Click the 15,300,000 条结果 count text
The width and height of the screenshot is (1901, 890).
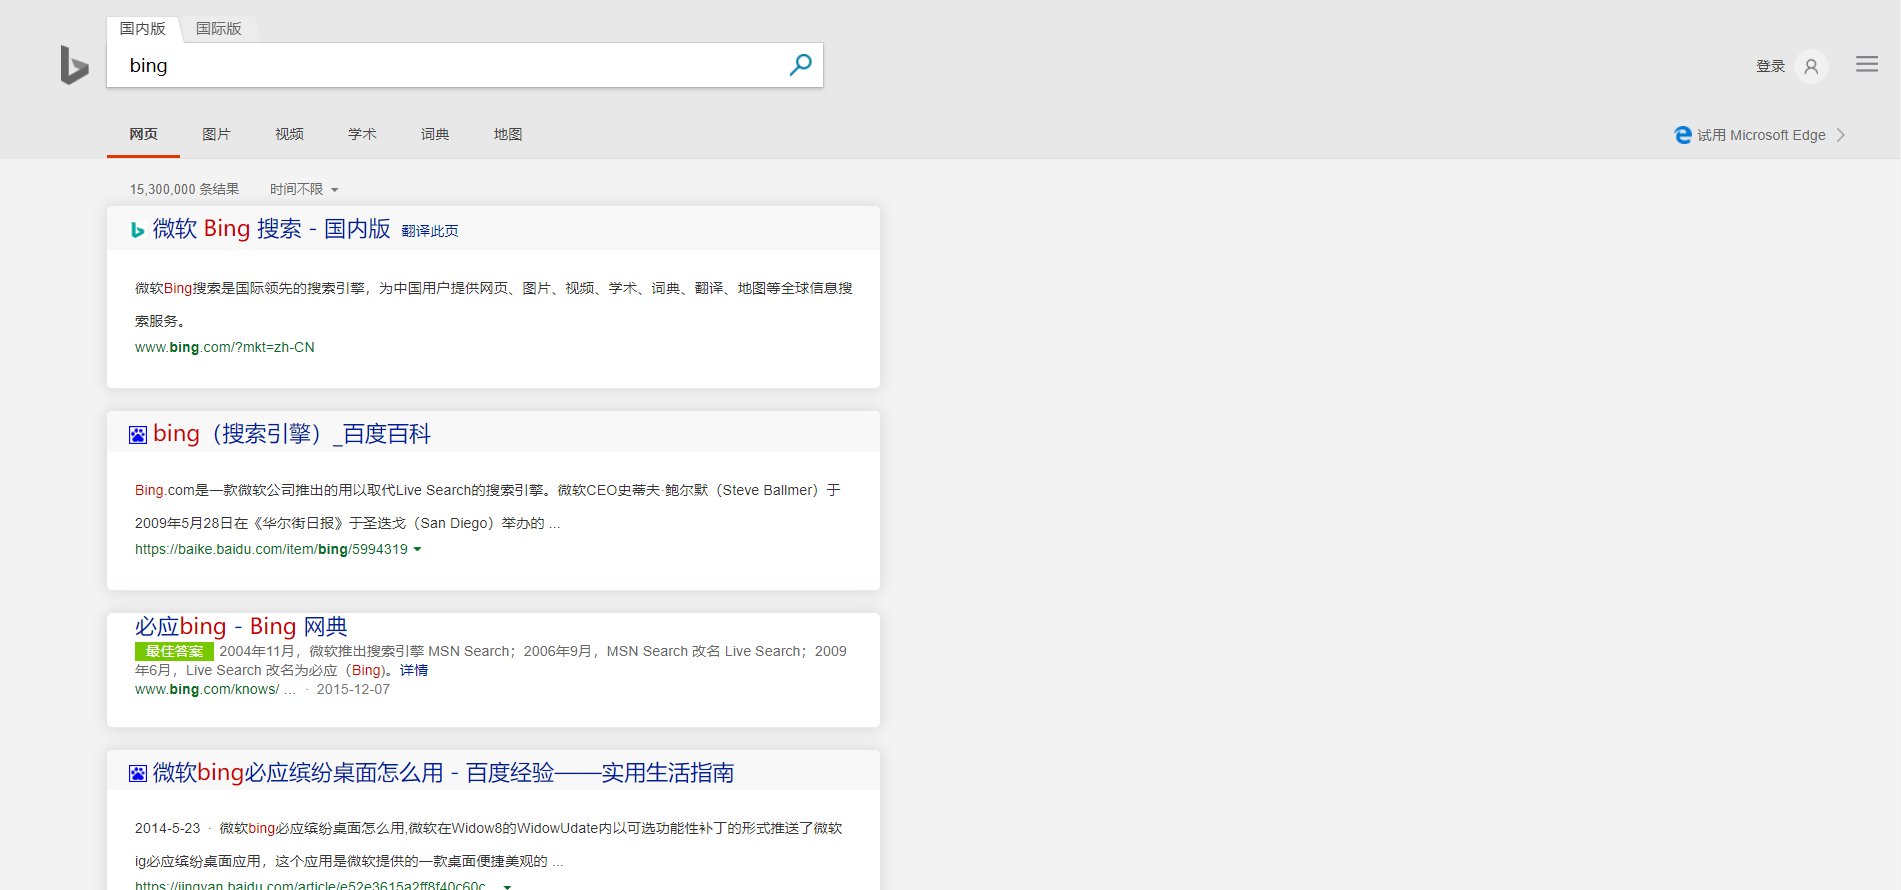[x=184, y=189]
